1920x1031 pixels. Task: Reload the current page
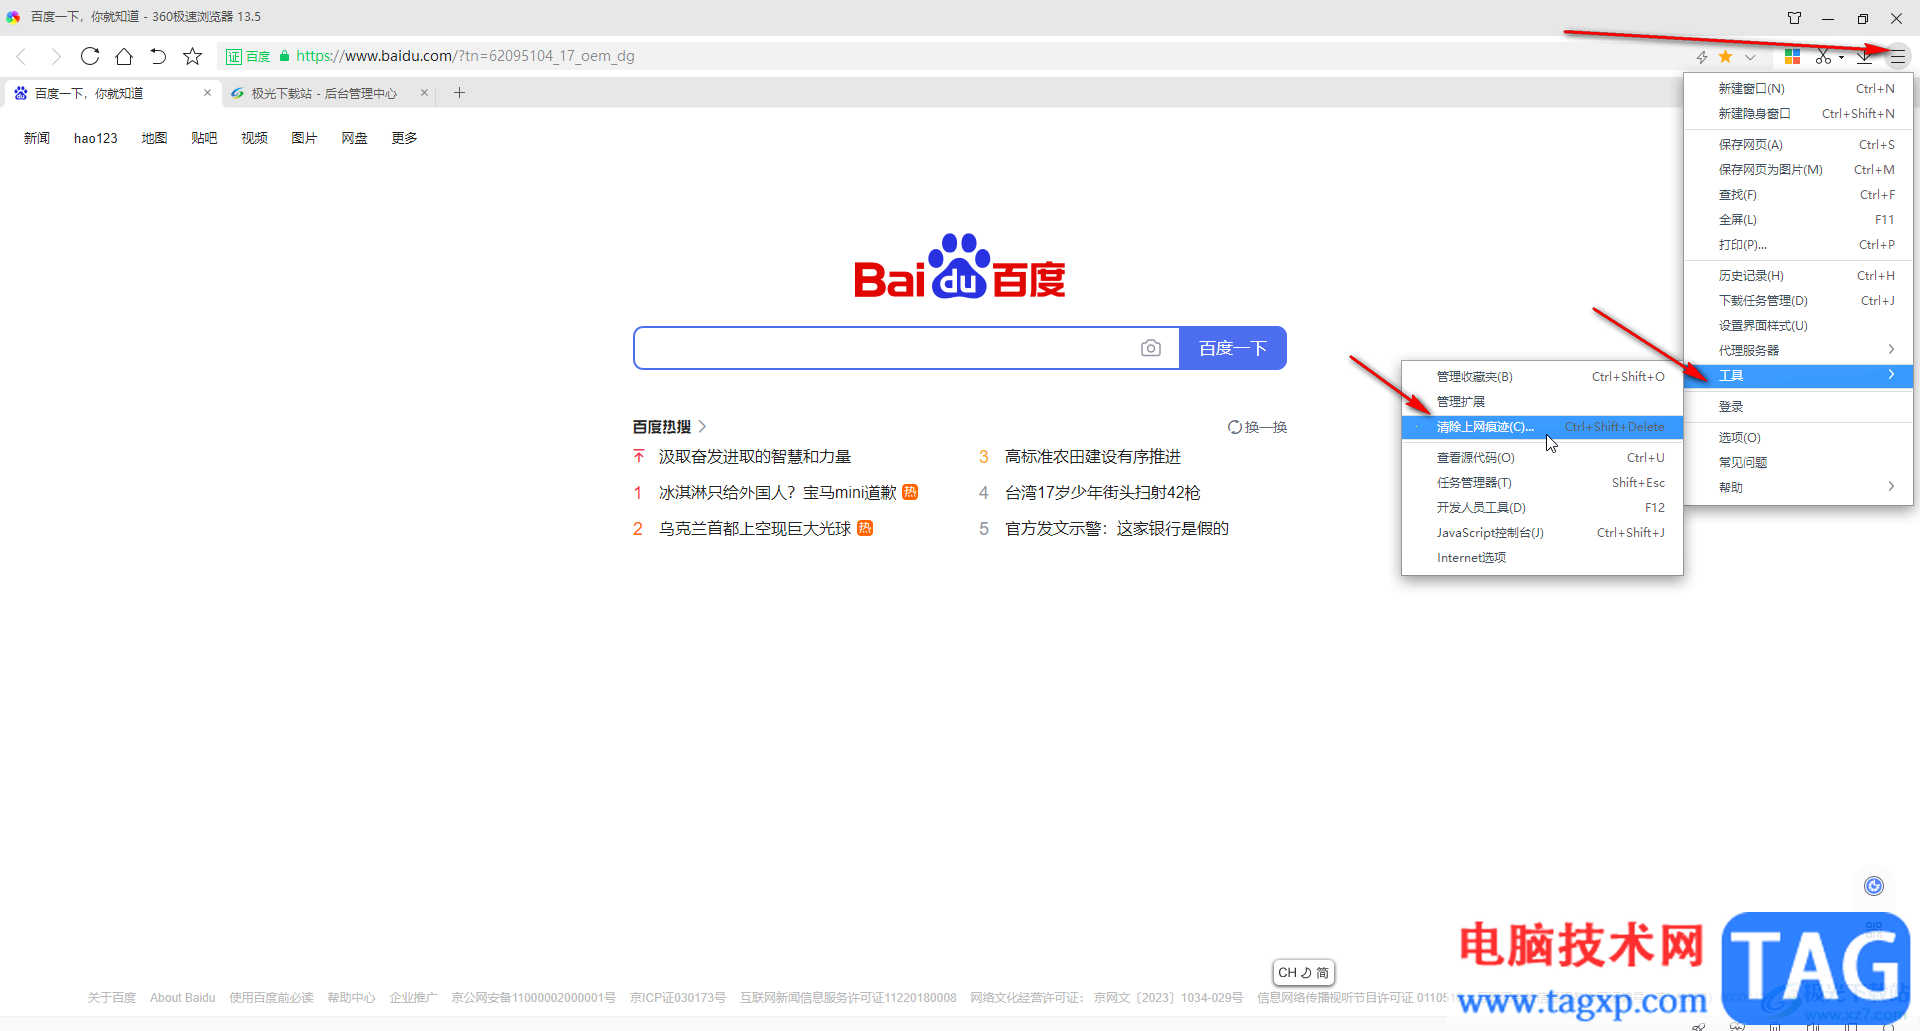pyautogui.click(x=90, y=56)
